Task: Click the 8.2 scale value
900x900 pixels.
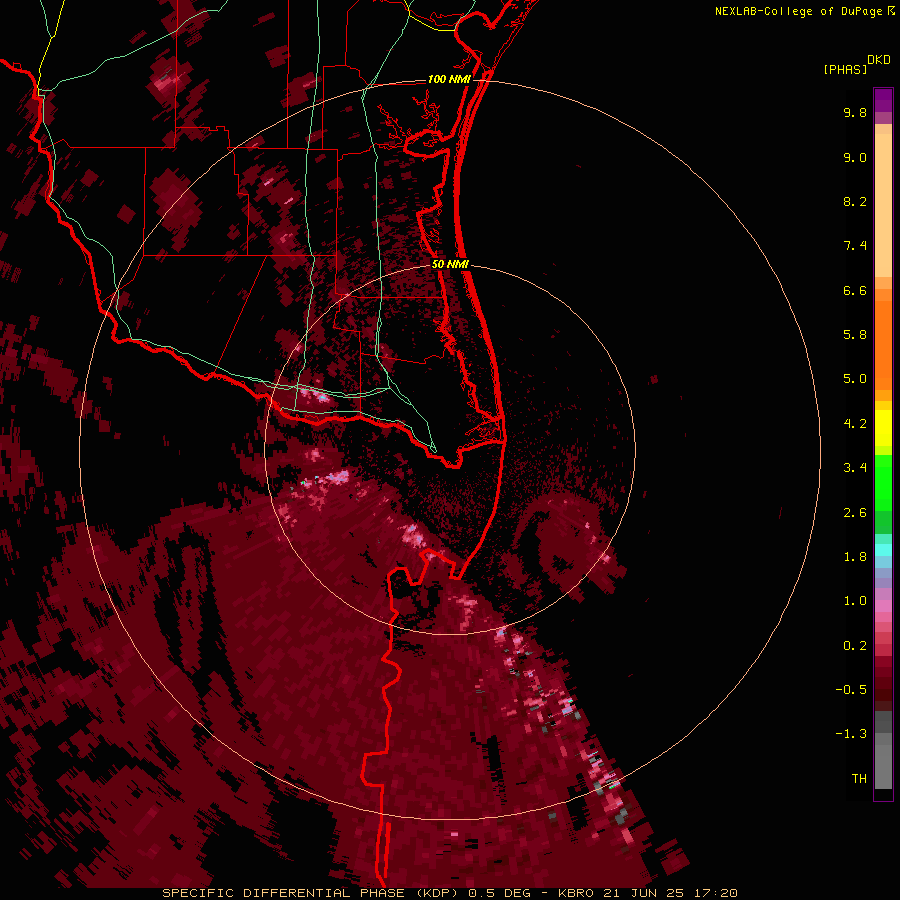Action: tap(855, 201)
